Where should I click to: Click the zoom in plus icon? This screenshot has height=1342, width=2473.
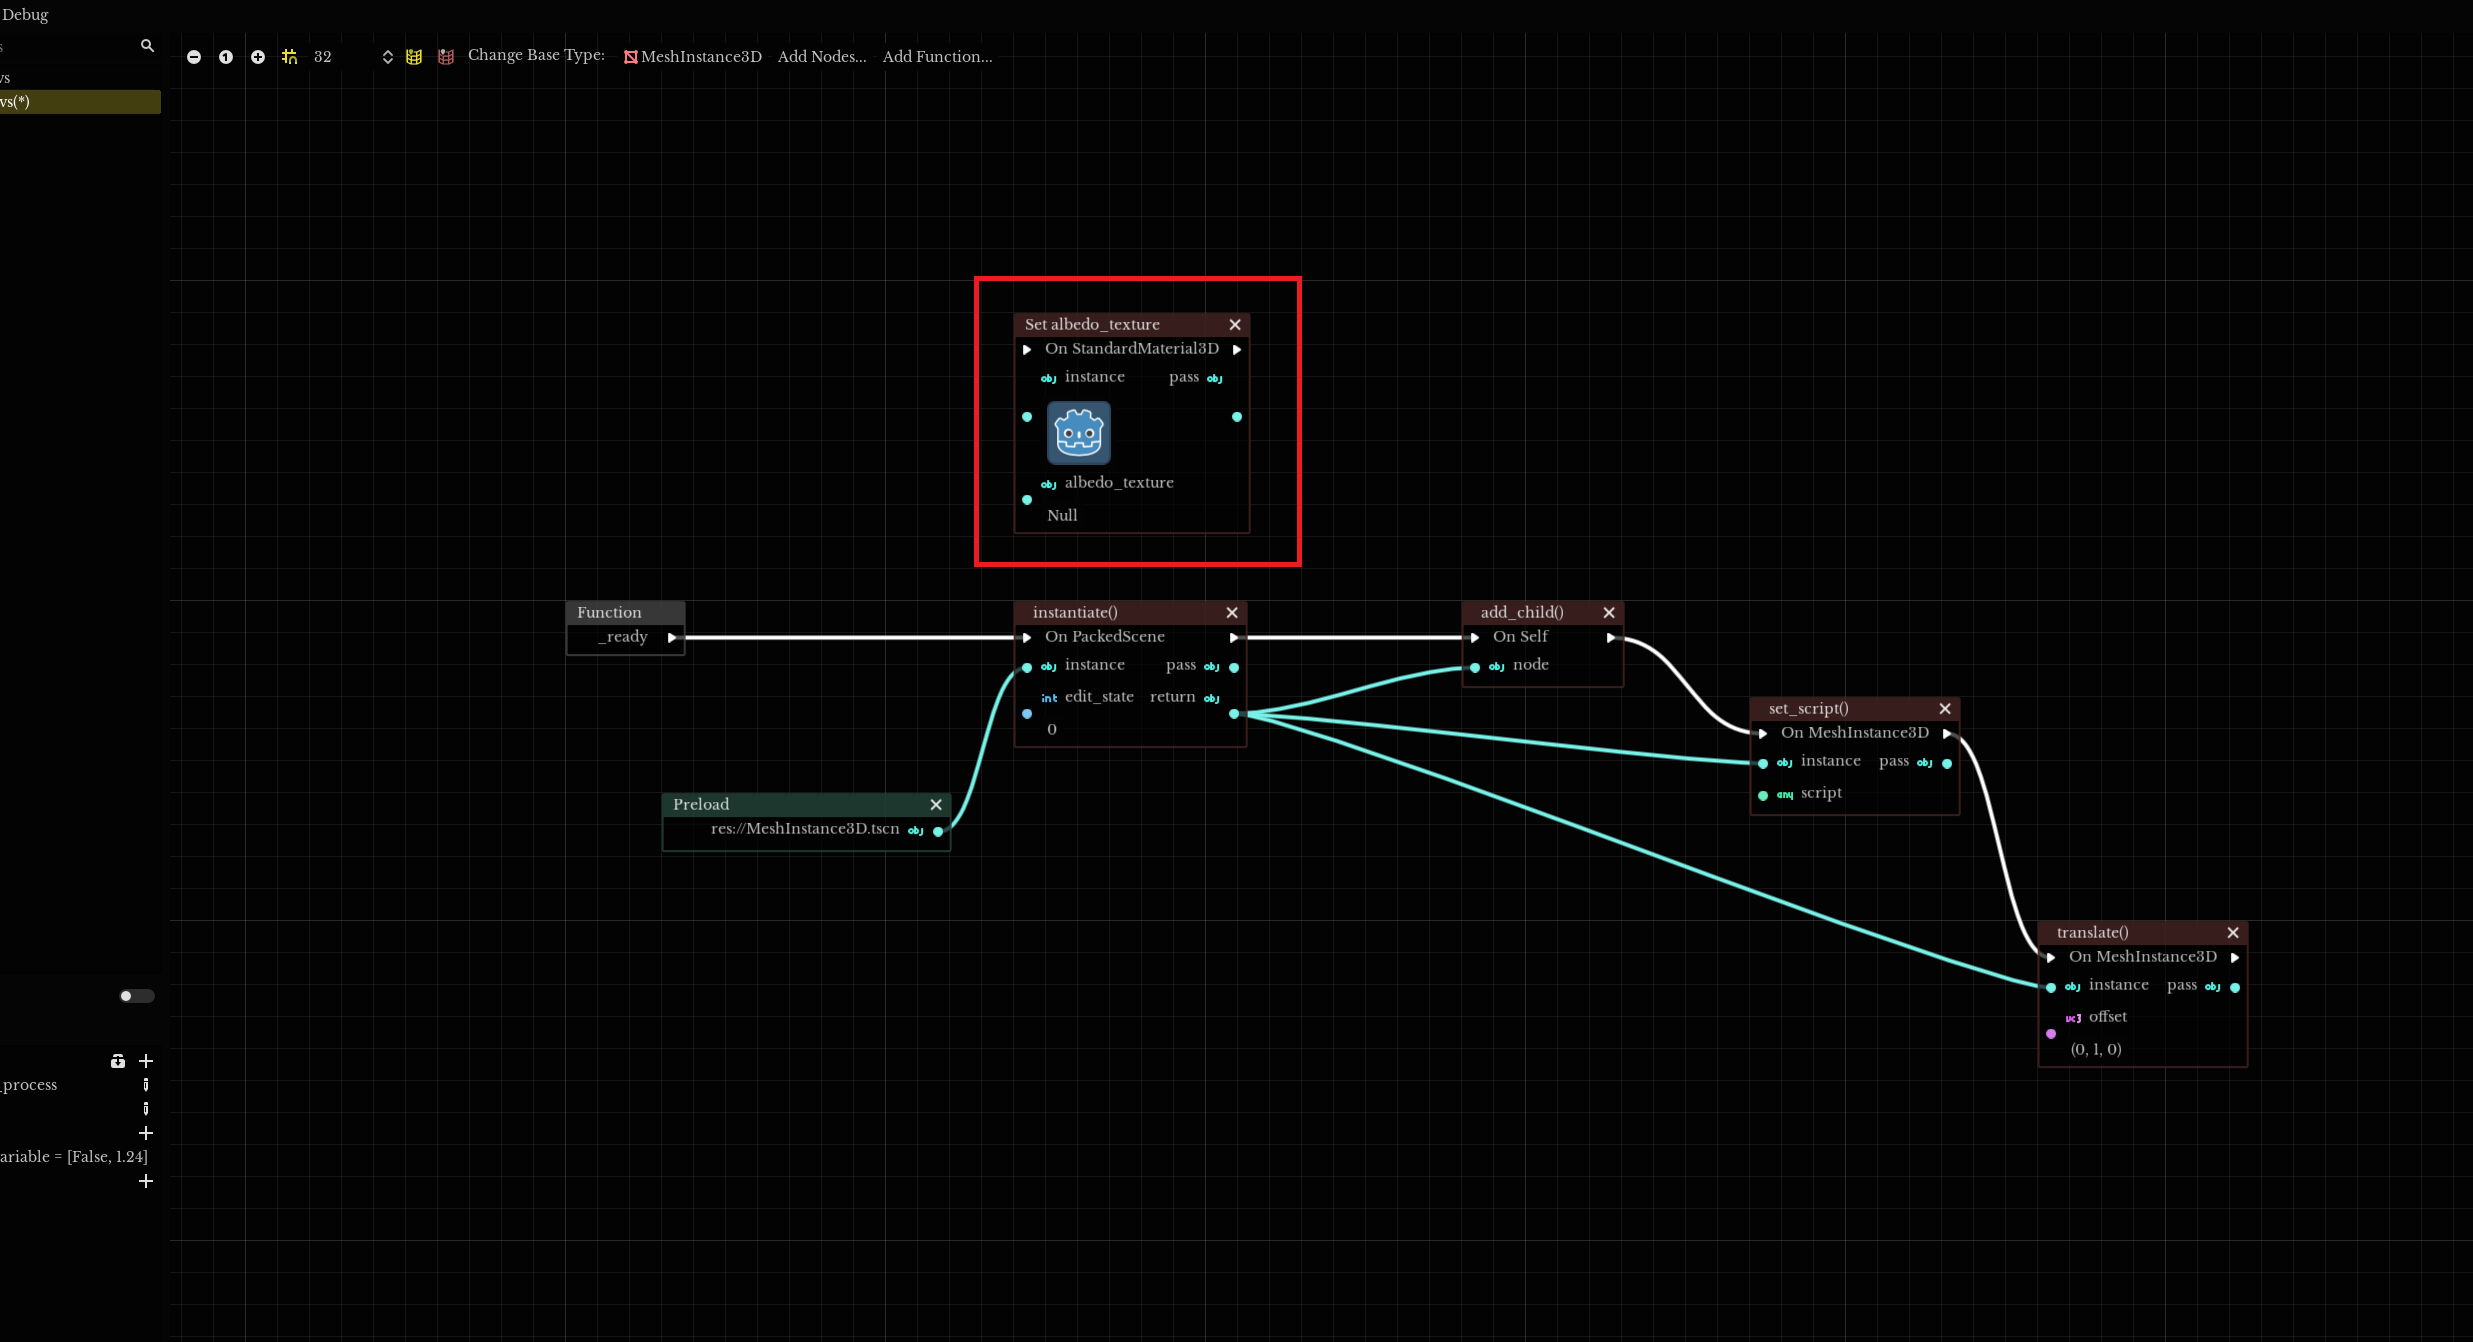point(258,57)
